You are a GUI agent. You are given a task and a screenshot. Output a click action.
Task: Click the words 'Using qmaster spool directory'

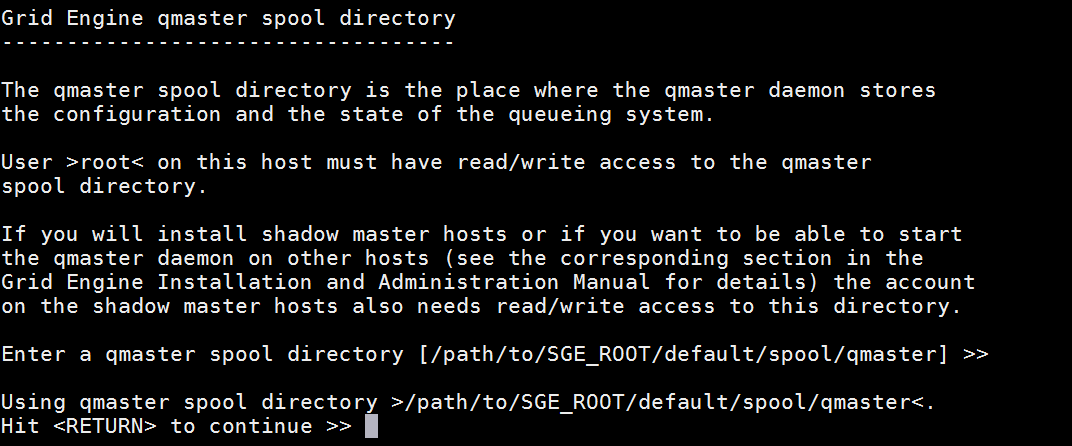click(189, 402)
